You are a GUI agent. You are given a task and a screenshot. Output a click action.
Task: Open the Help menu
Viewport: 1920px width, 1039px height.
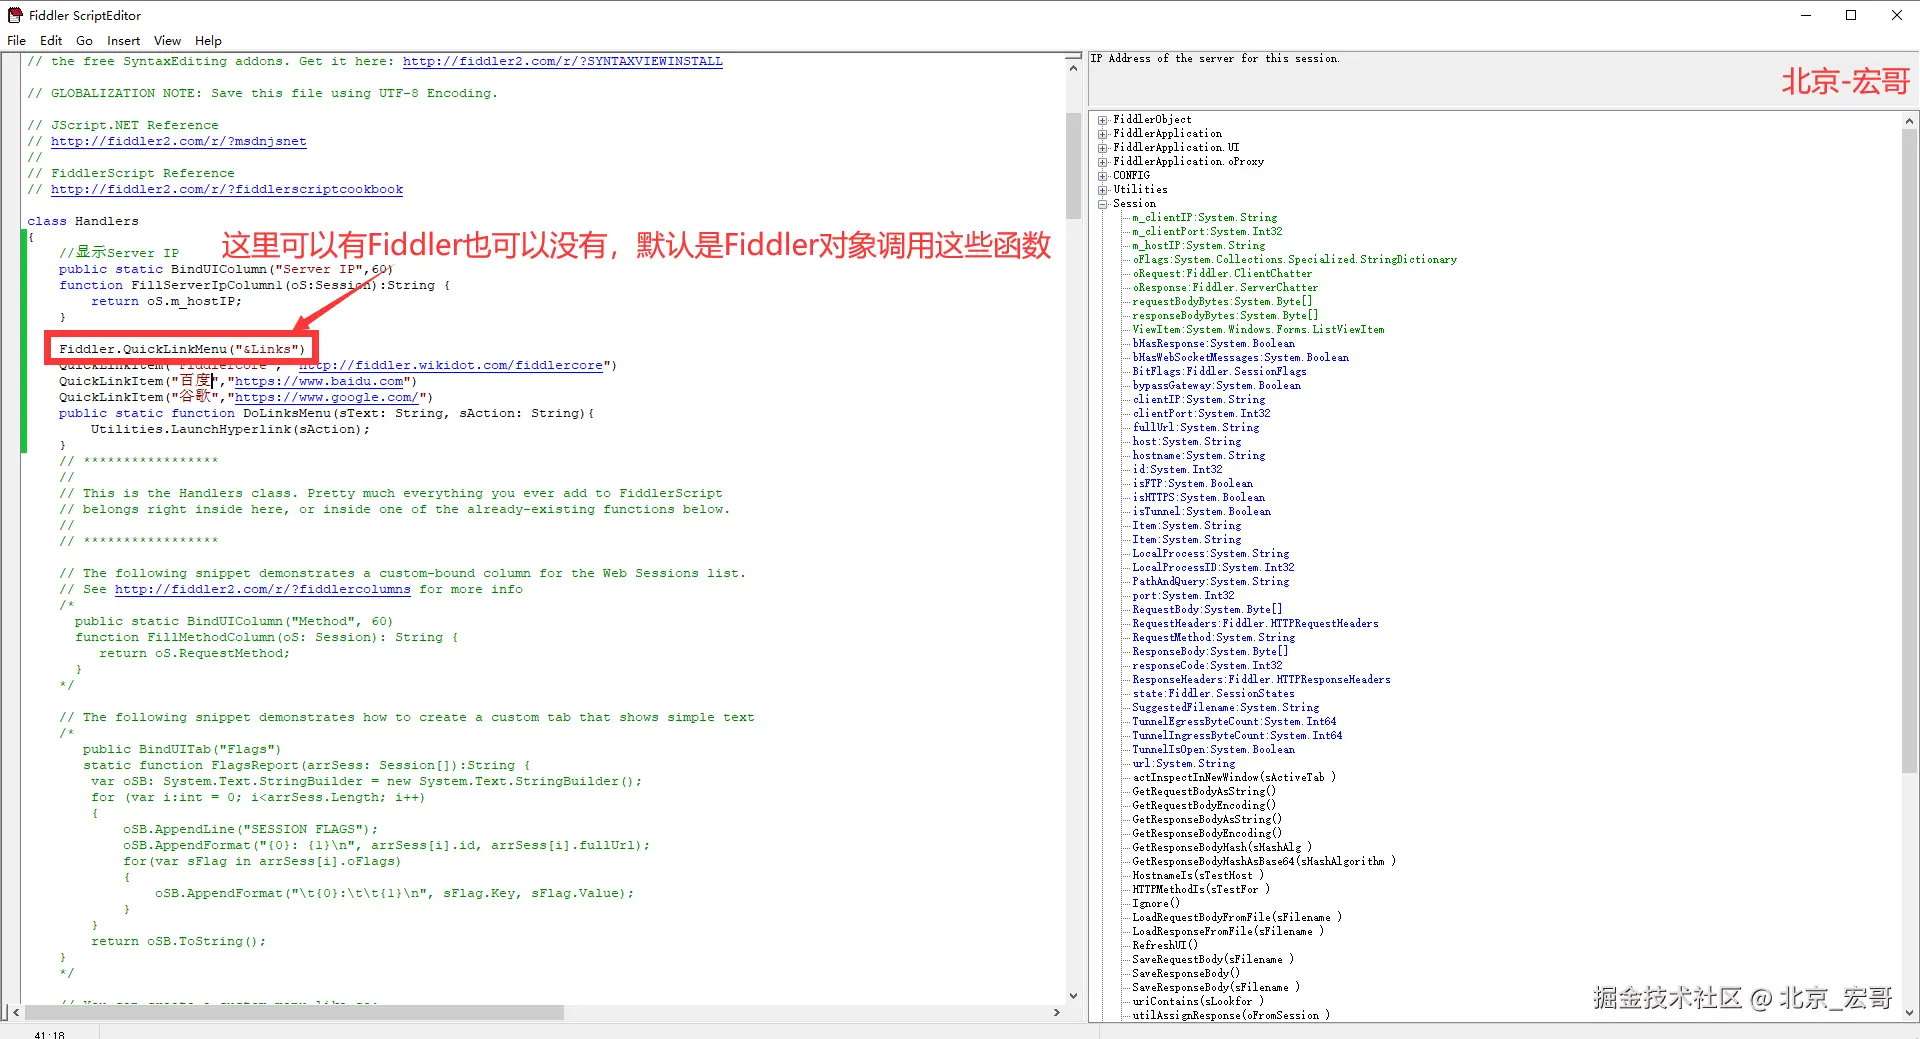[x=208, y=41]
